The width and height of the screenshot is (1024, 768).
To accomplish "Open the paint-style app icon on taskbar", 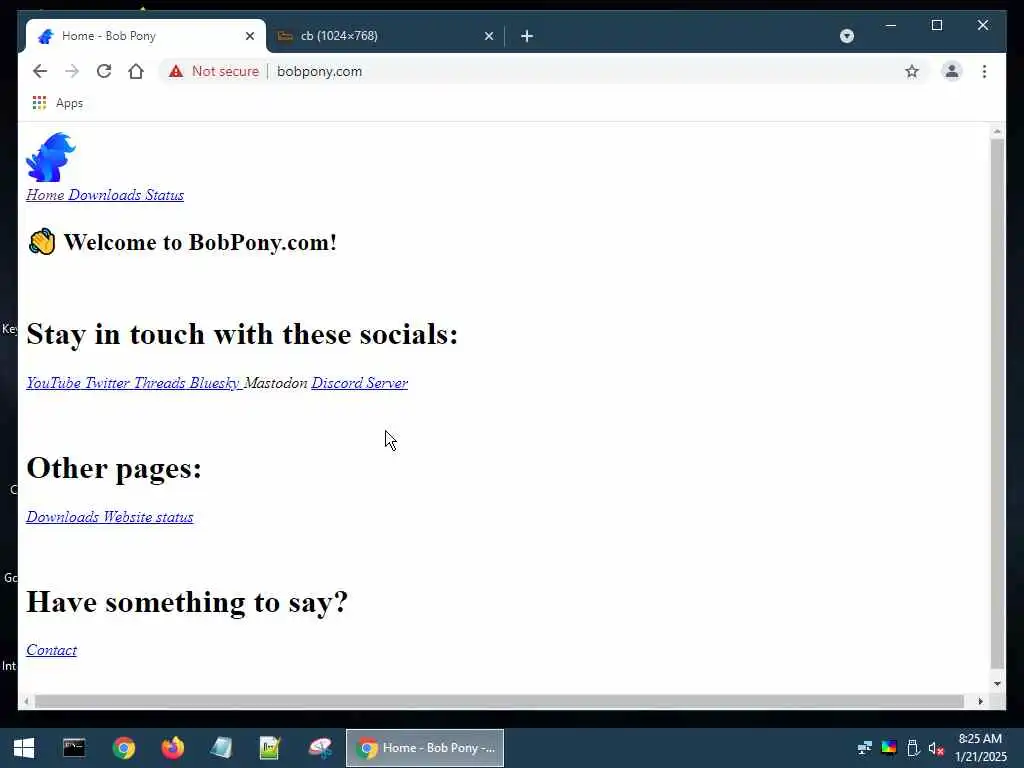I will (x=320, y=748).
